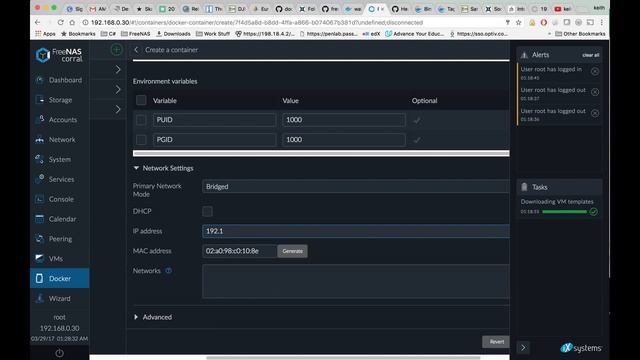Click the Alerts warning icon

tap(524, 55)
